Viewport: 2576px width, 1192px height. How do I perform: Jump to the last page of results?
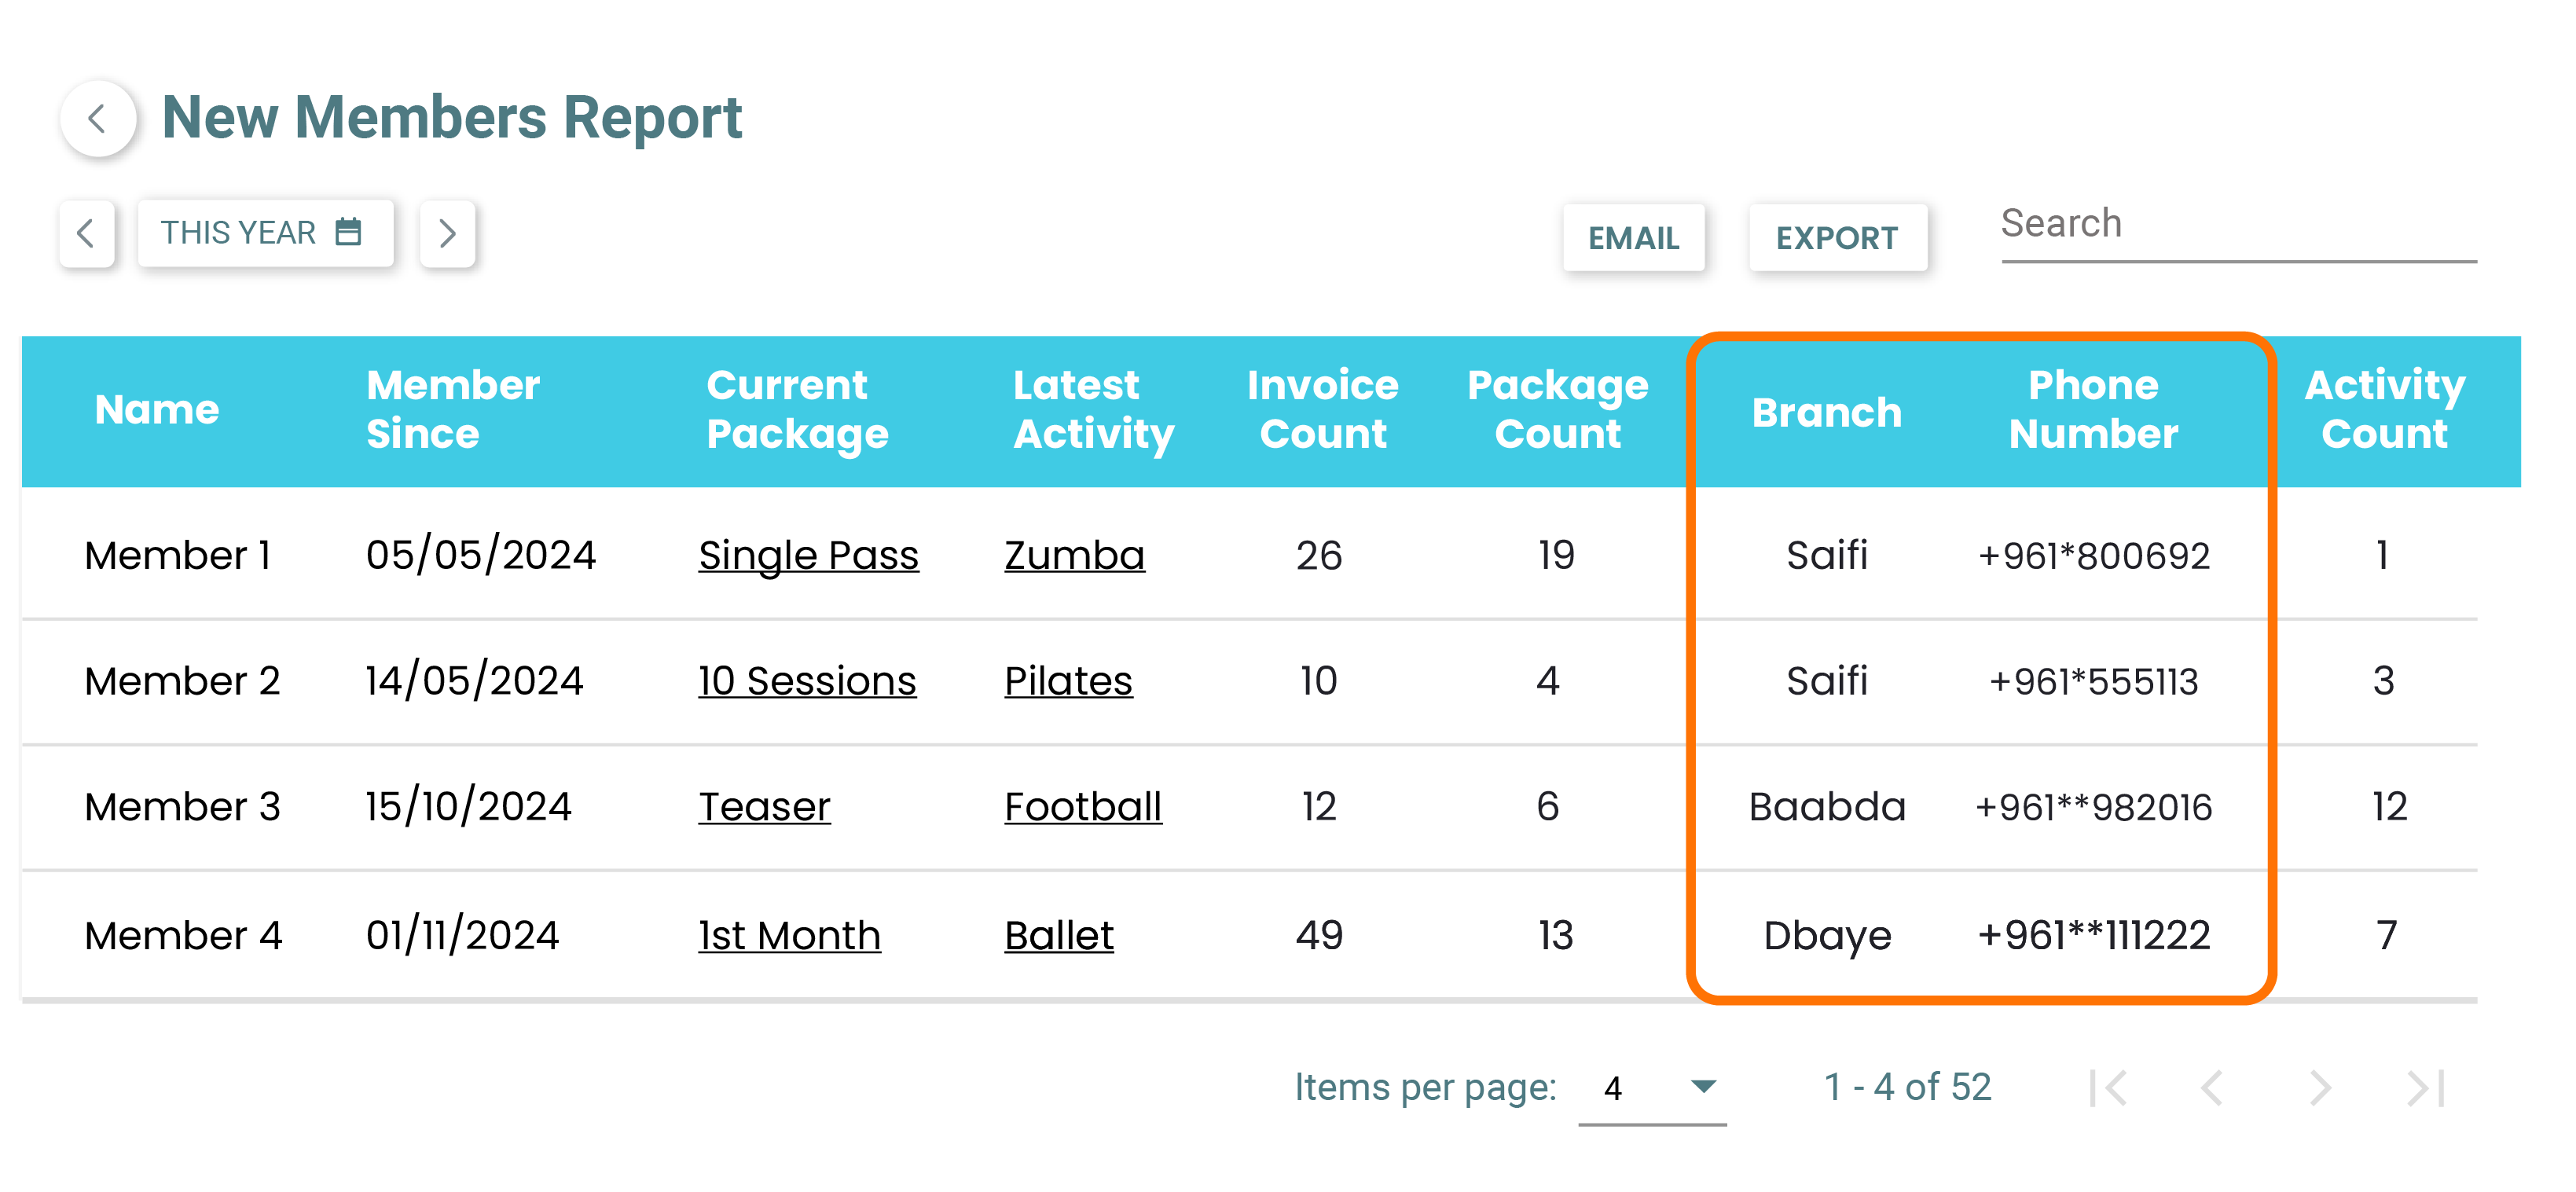(2425, 1087)
